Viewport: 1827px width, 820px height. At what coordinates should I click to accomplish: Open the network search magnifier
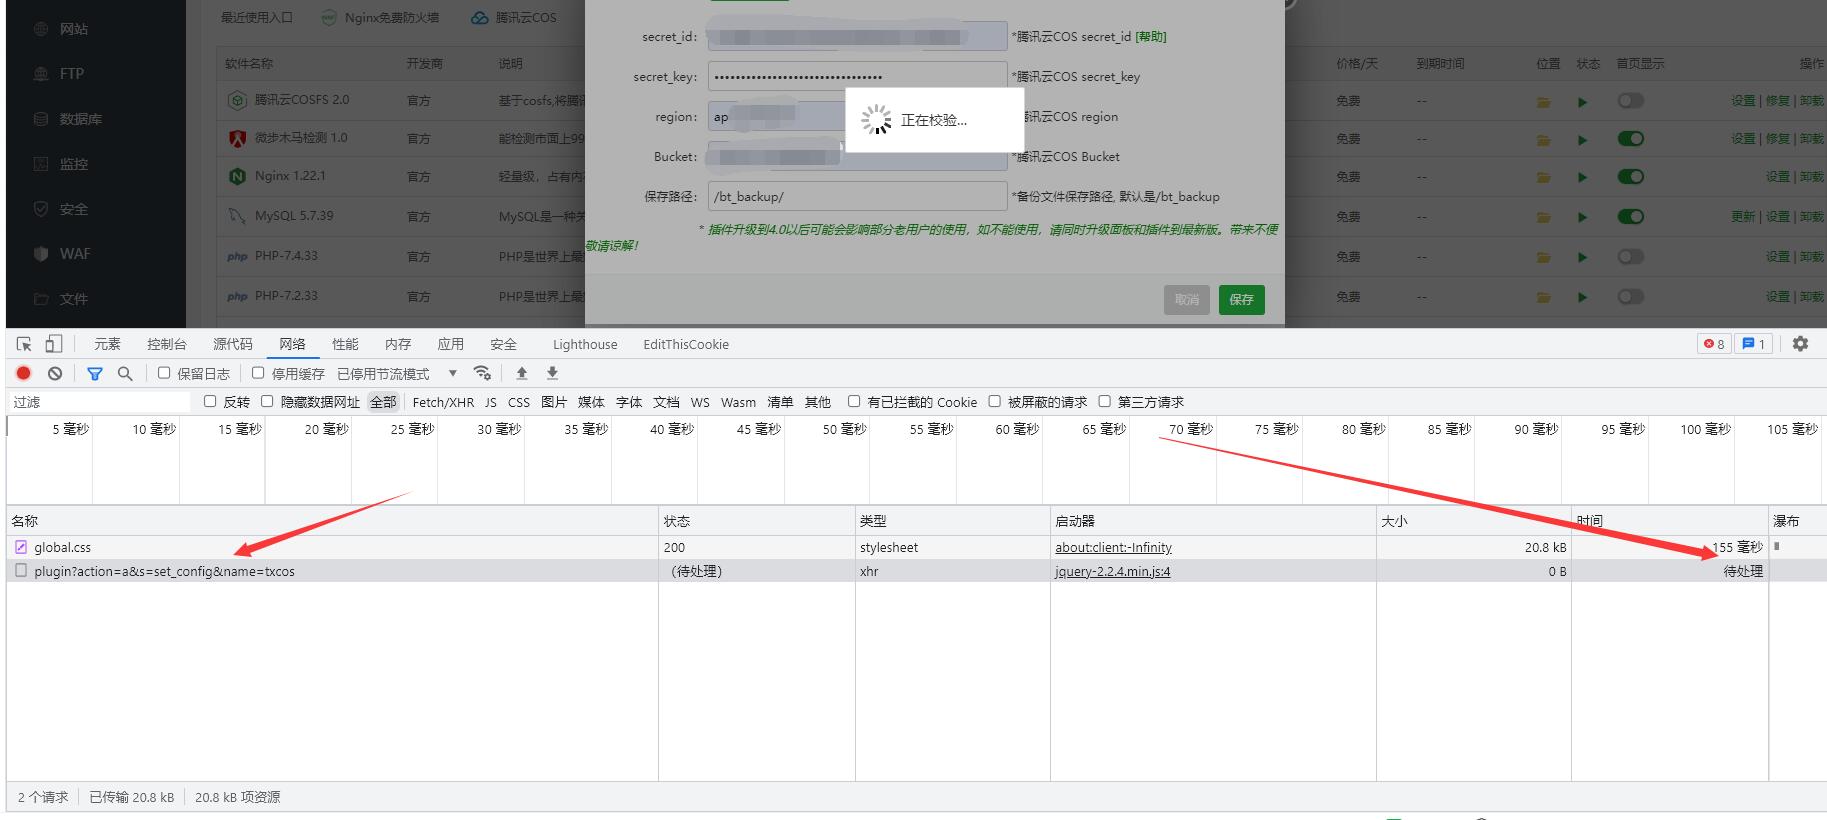tap(125, 373)
